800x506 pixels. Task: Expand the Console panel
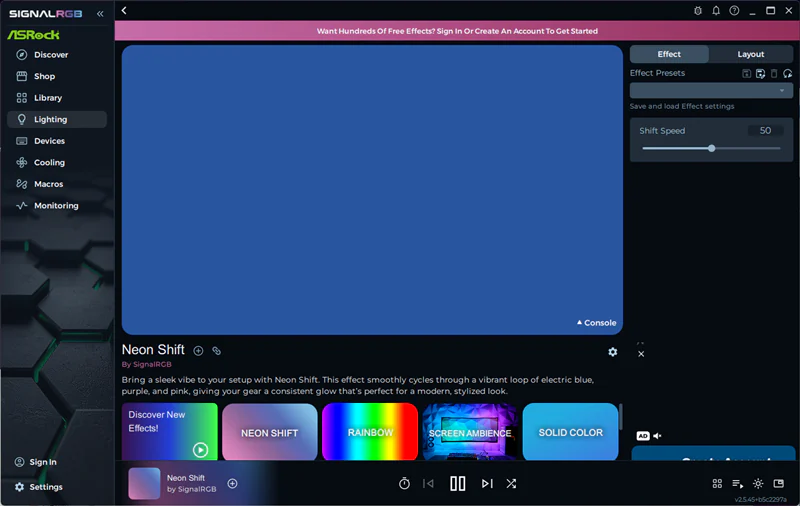[x=596, y=323]
